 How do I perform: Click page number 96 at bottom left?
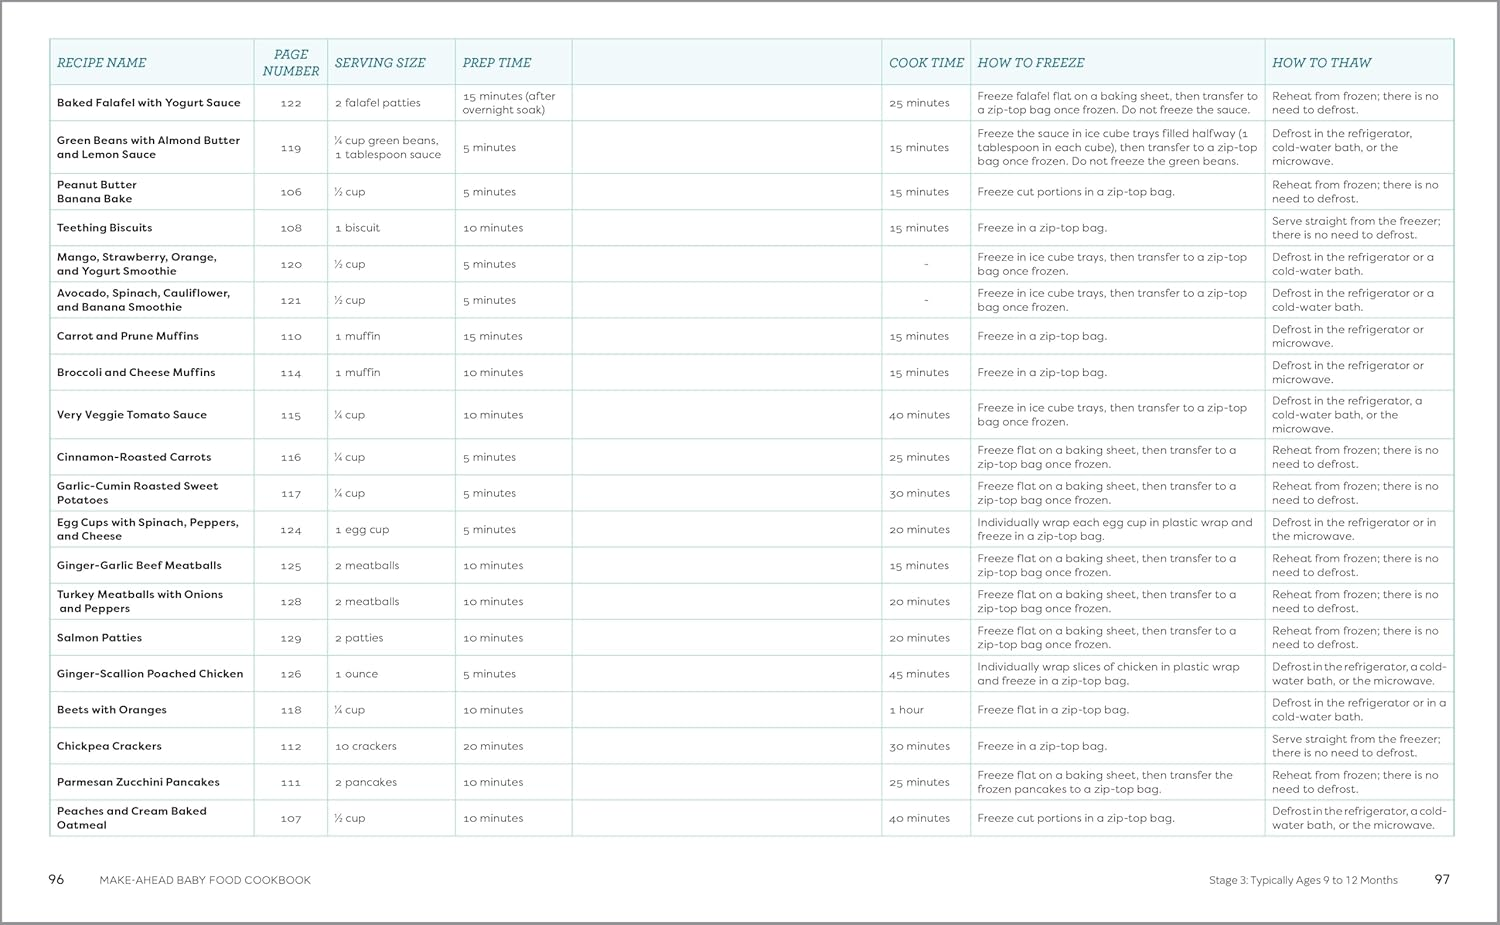pyautogui.click(x=54, y=880)
